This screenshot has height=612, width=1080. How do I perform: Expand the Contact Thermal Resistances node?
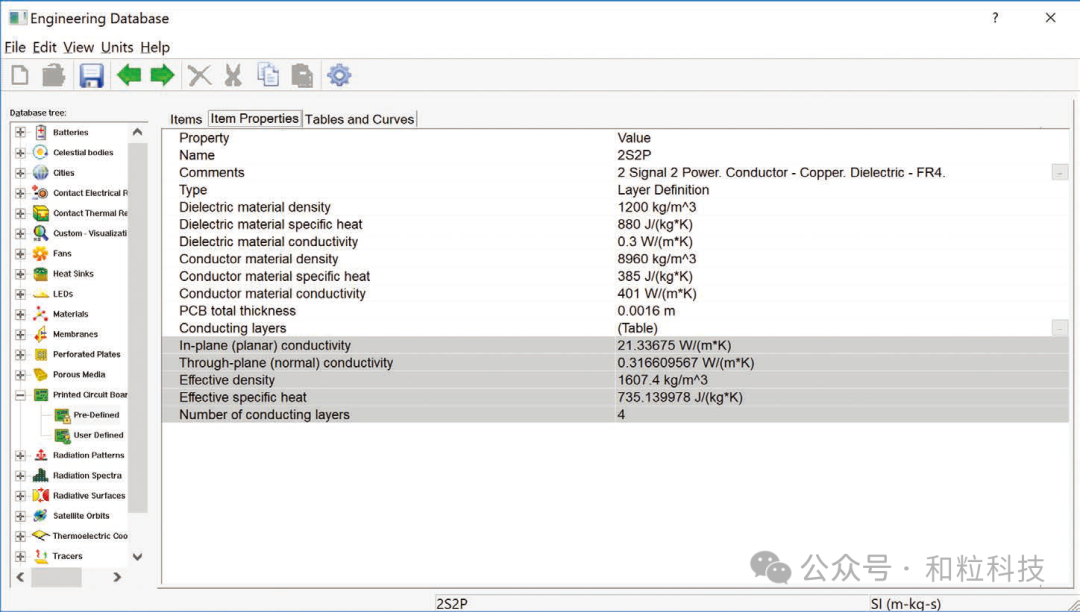point(20,213)
